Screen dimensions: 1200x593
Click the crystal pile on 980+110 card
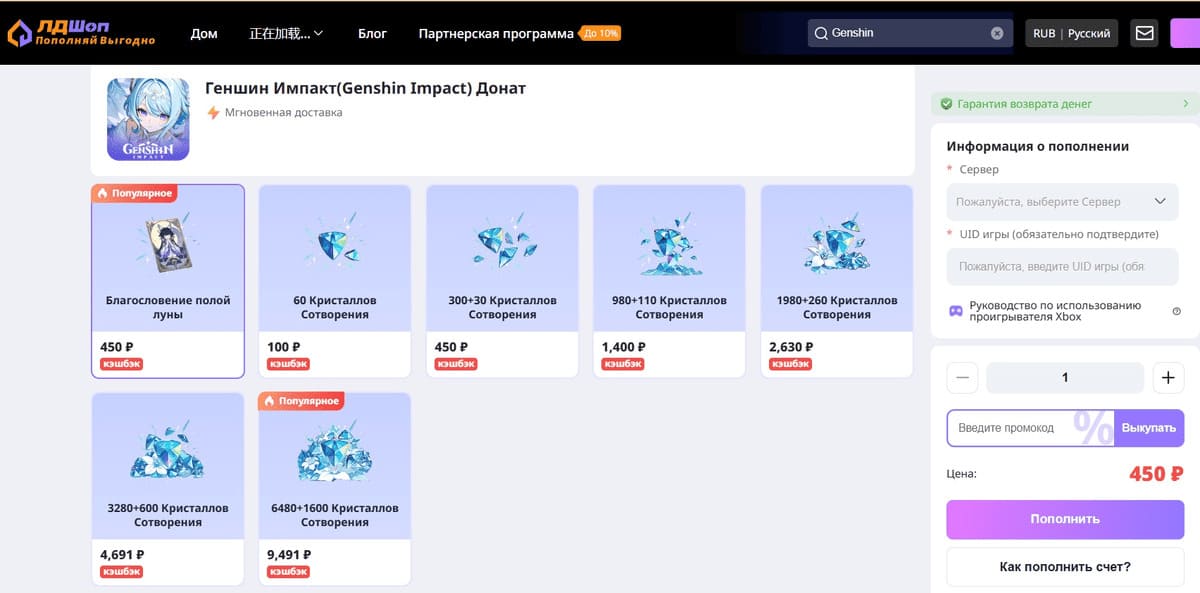669,245
